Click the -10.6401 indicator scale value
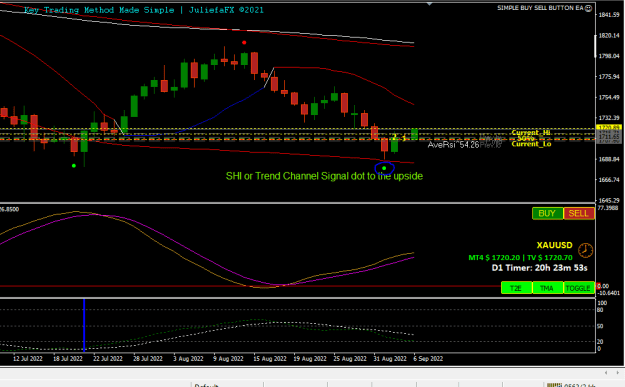625x387 pixels. 609,293
